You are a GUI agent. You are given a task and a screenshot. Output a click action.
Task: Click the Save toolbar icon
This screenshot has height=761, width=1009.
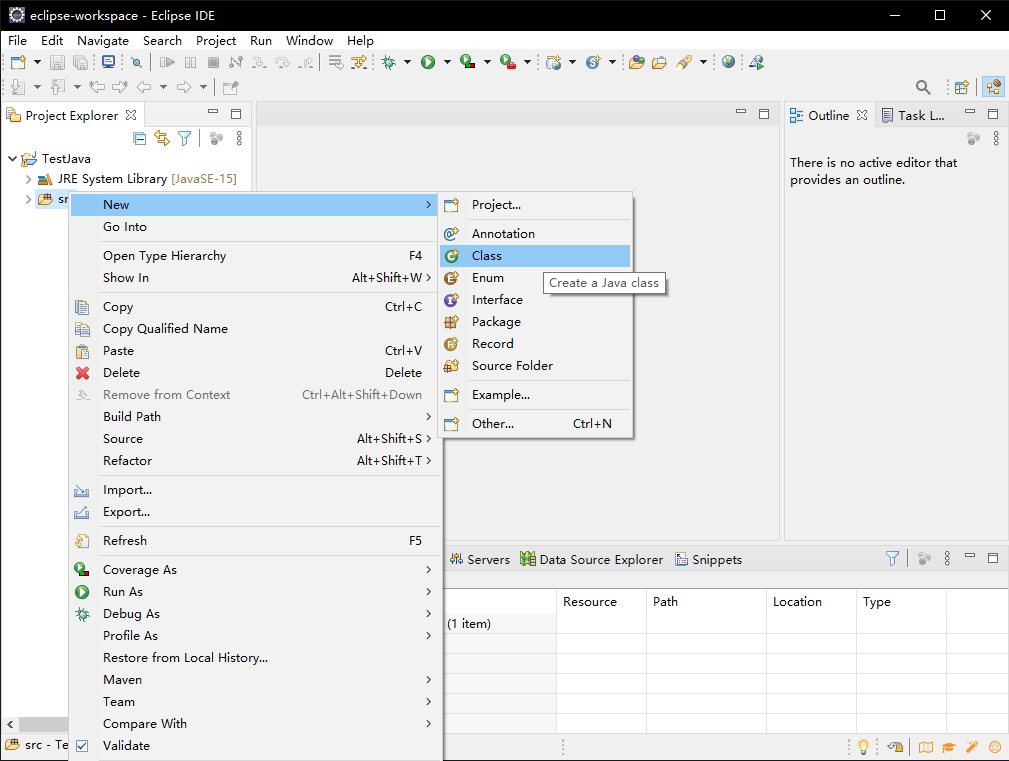coord(57,62)
